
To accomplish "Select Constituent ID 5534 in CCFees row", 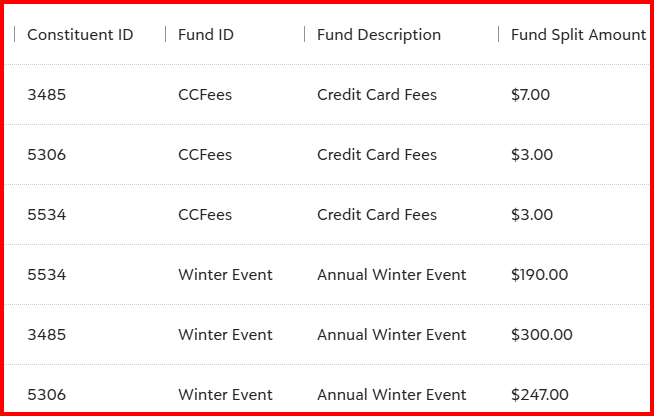I will [47, 215].
